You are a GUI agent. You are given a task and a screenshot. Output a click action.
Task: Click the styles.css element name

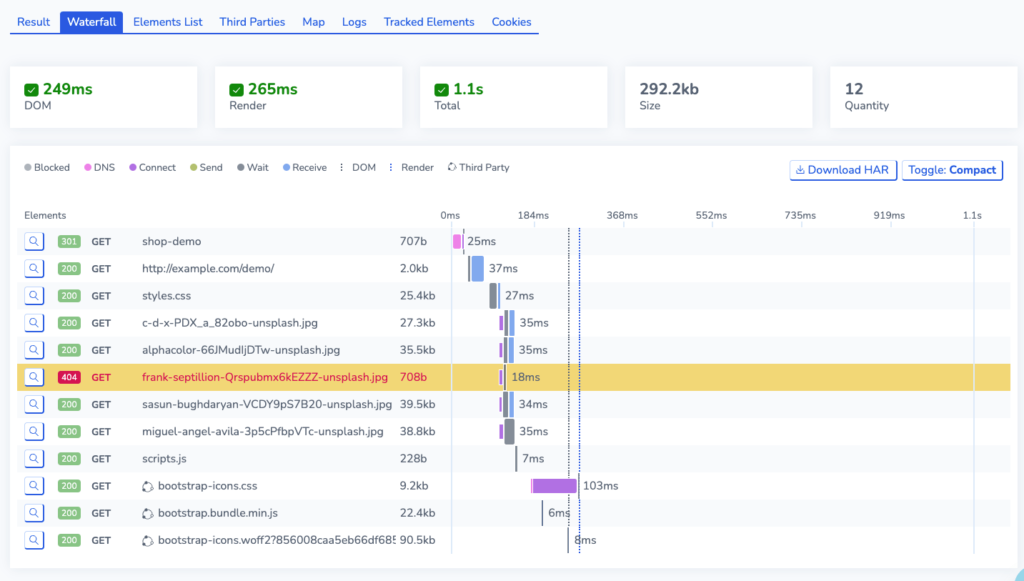click(167, 296)
